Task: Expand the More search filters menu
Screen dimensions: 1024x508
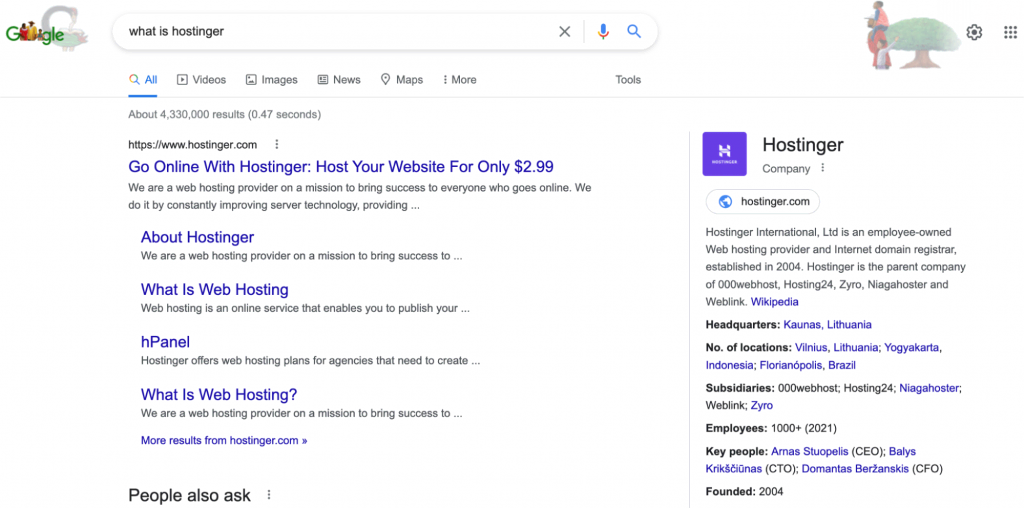Action: [x=458, y=80]
